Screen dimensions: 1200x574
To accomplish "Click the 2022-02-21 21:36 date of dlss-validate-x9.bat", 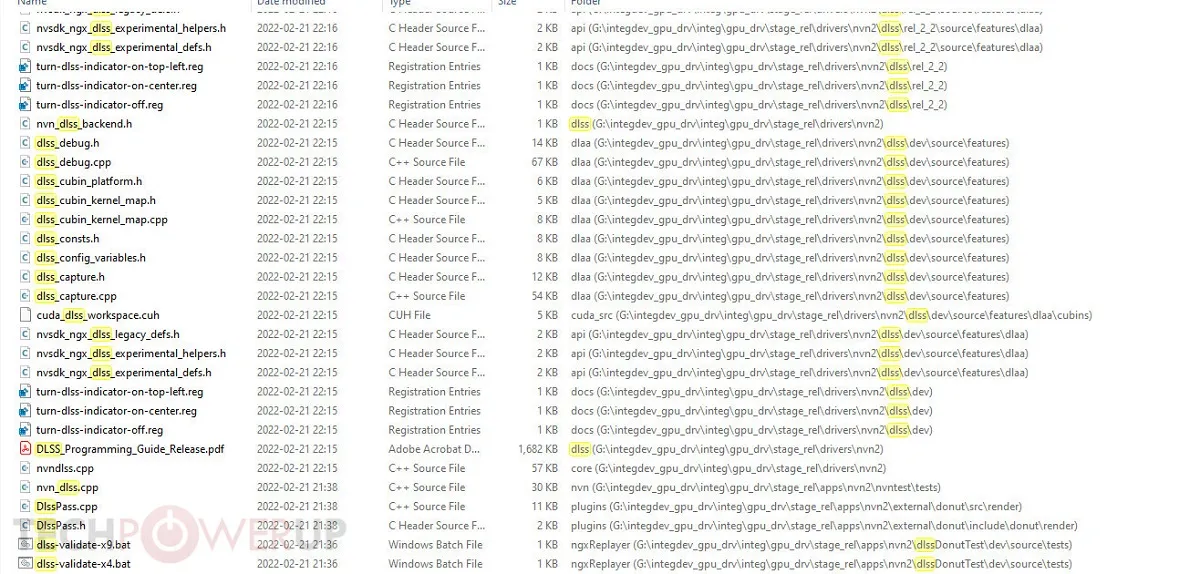I will tap(297, 545).
